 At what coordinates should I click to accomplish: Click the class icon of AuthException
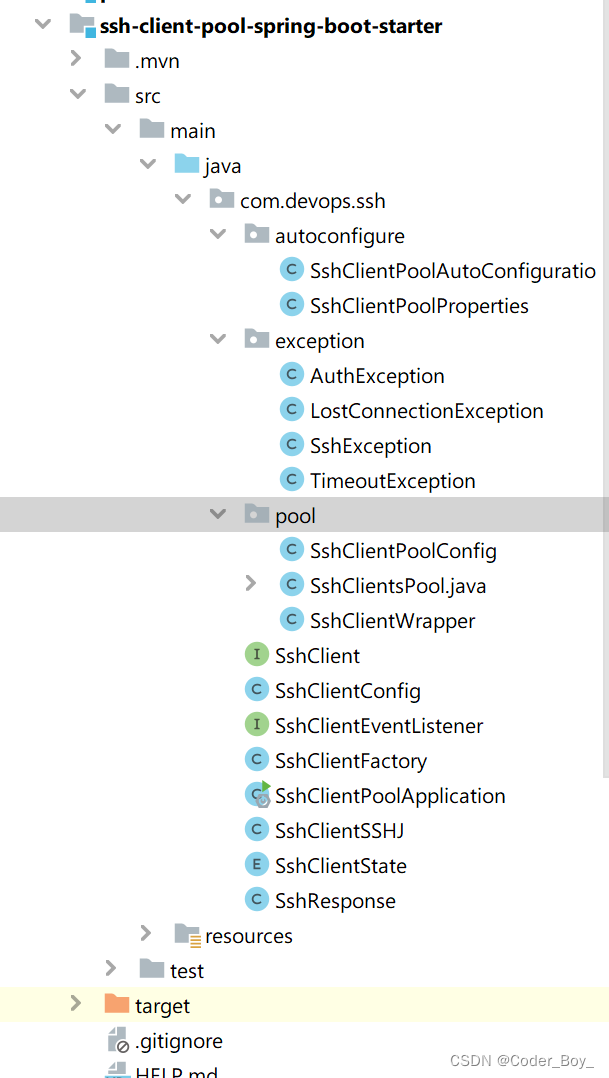[291, 375]
